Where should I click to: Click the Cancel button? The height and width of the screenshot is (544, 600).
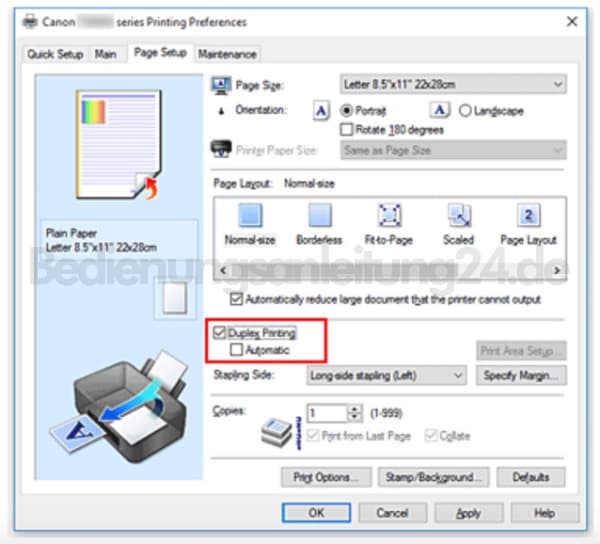393,513
